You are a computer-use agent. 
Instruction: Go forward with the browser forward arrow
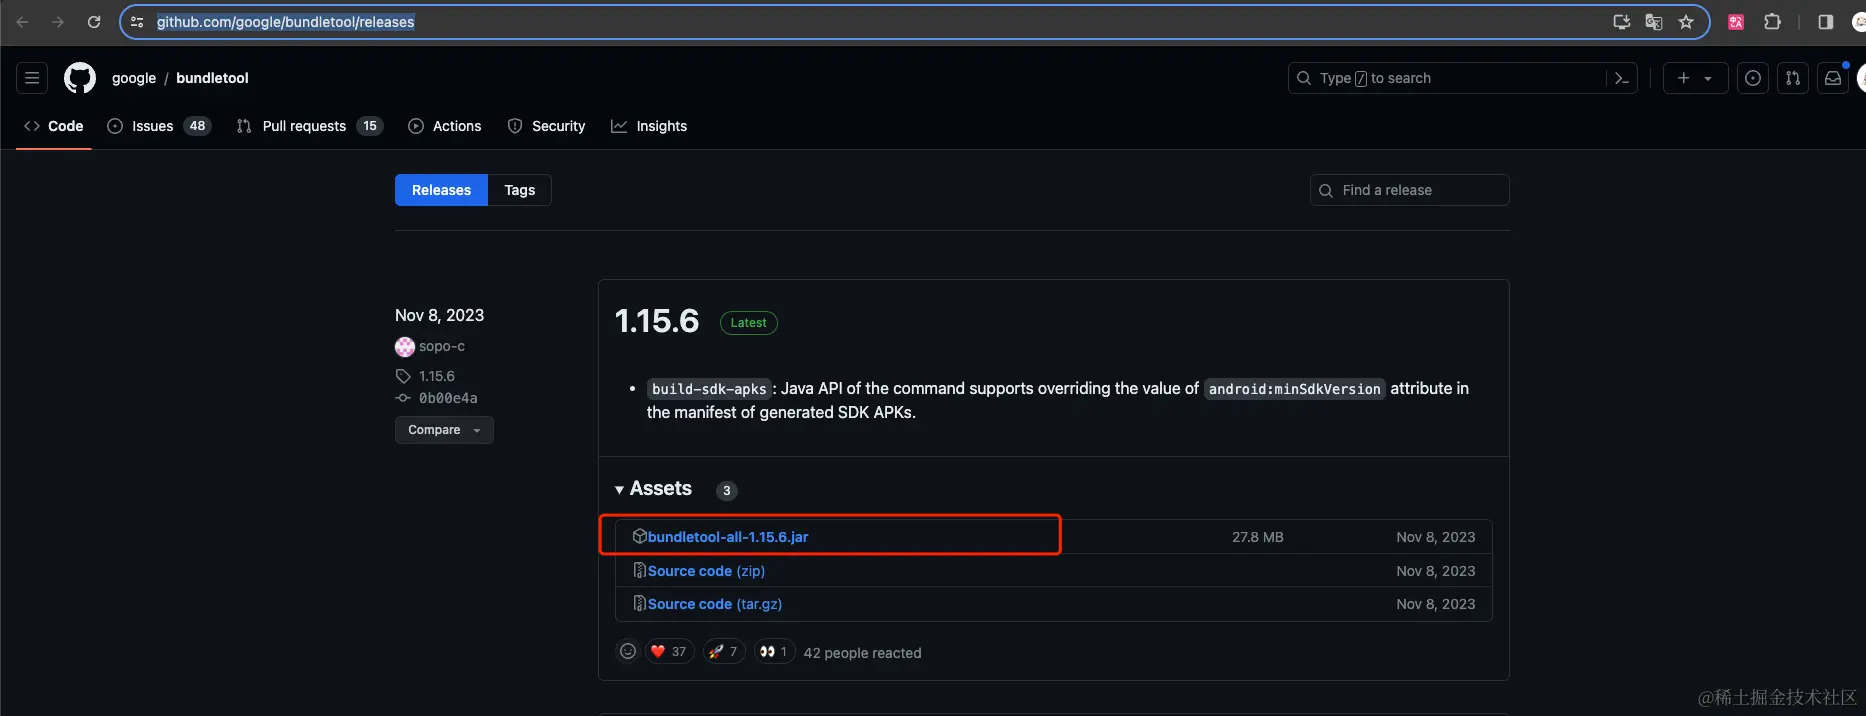click(58, 22)
